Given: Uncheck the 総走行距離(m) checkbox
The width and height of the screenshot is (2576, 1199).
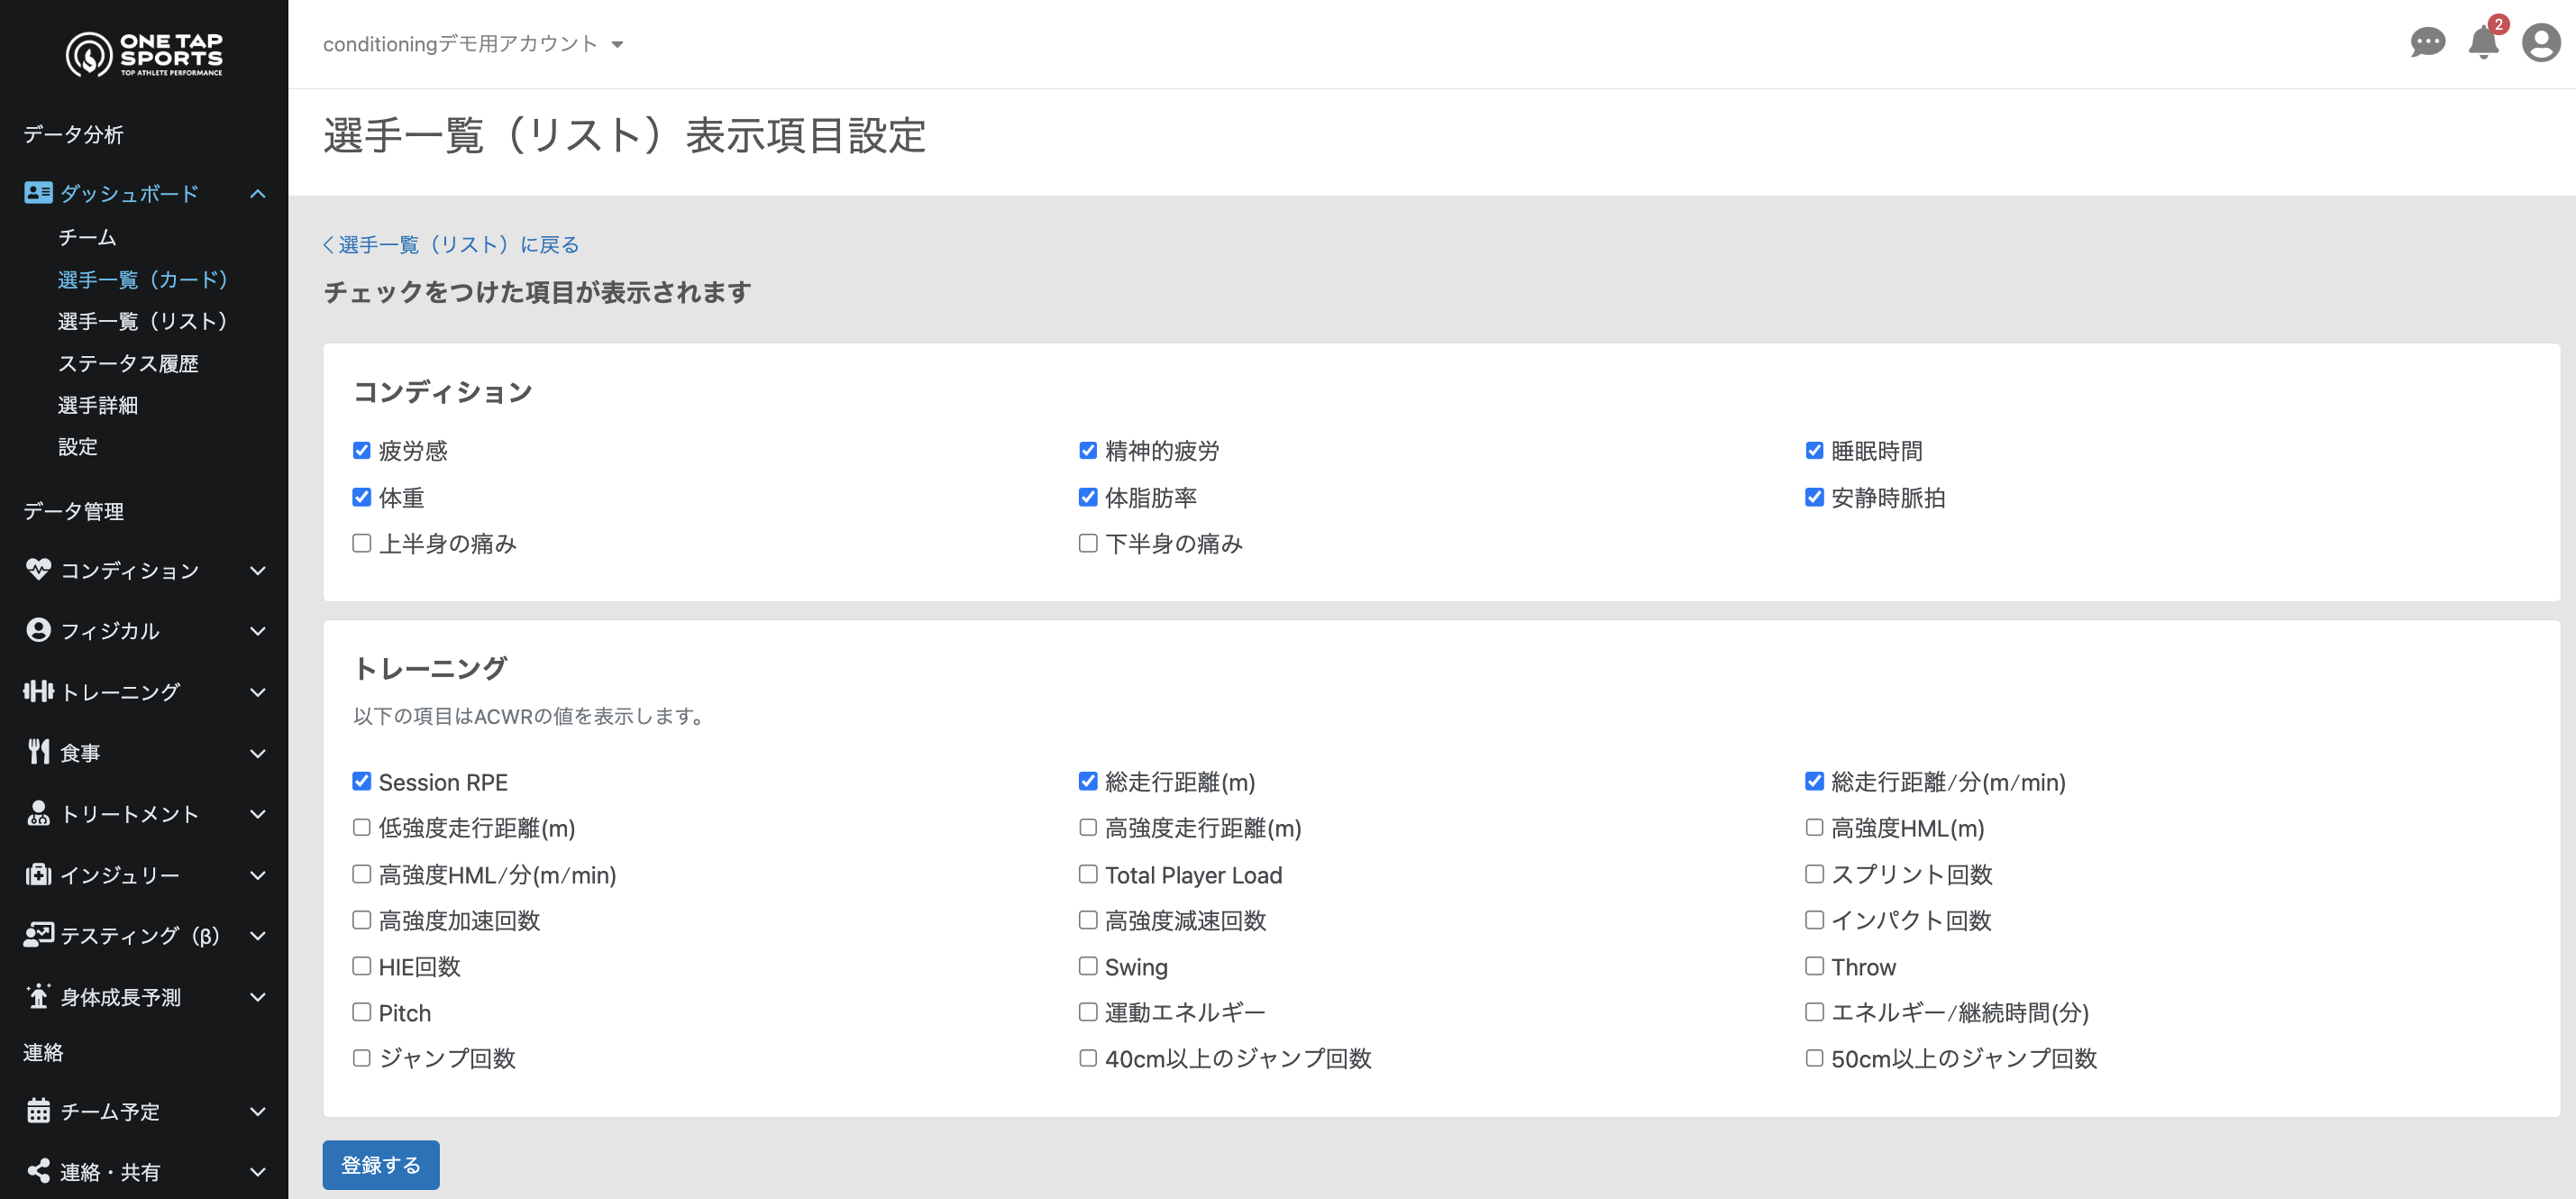Looking at the screenshot, I should click(x=1088, y=782).
